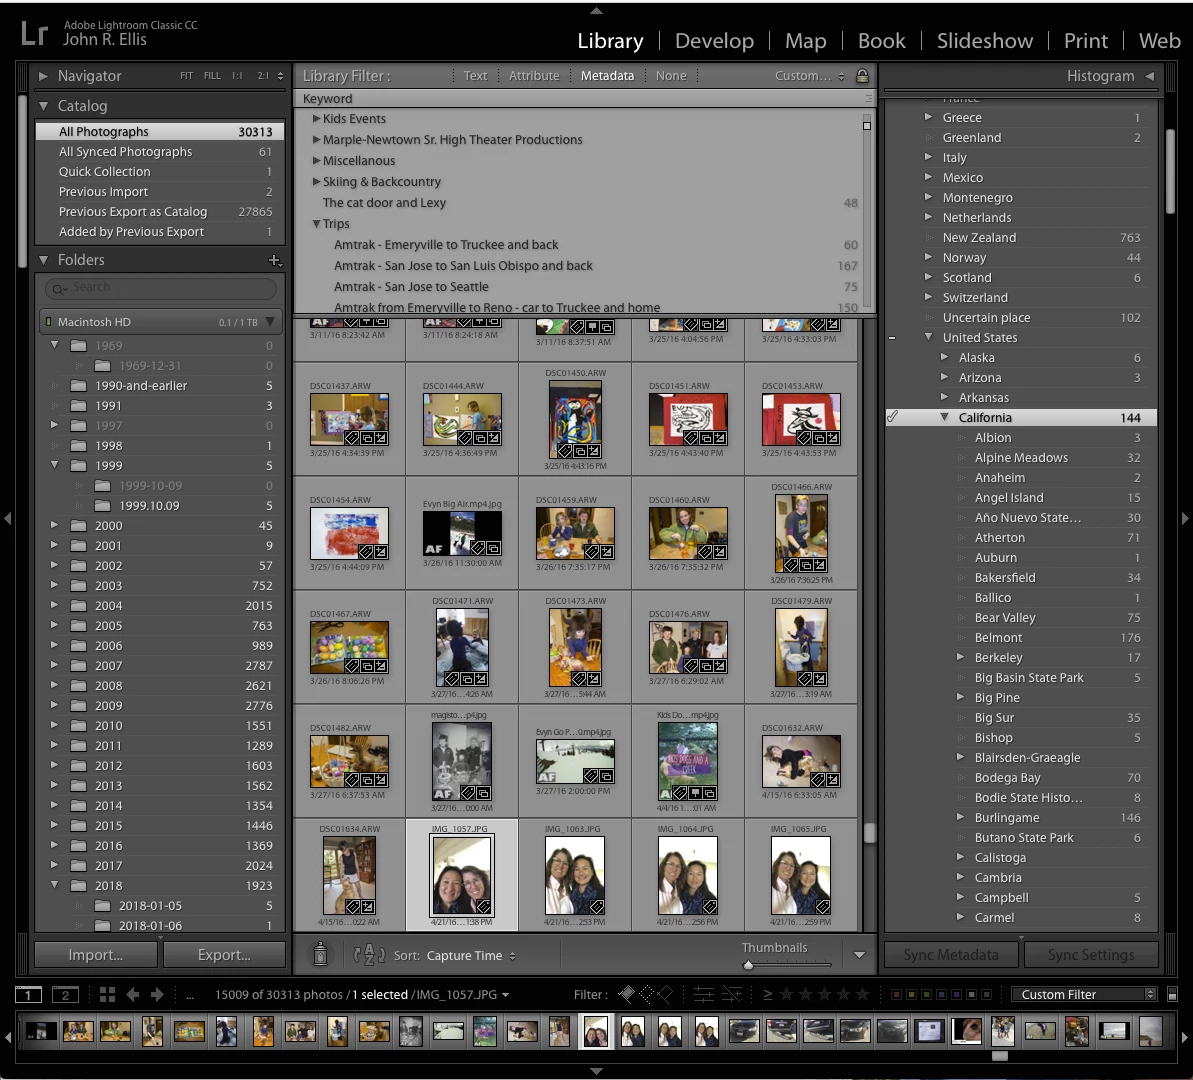
Task: Open the Custom Filter dropdown
Action: [1083, 995]
